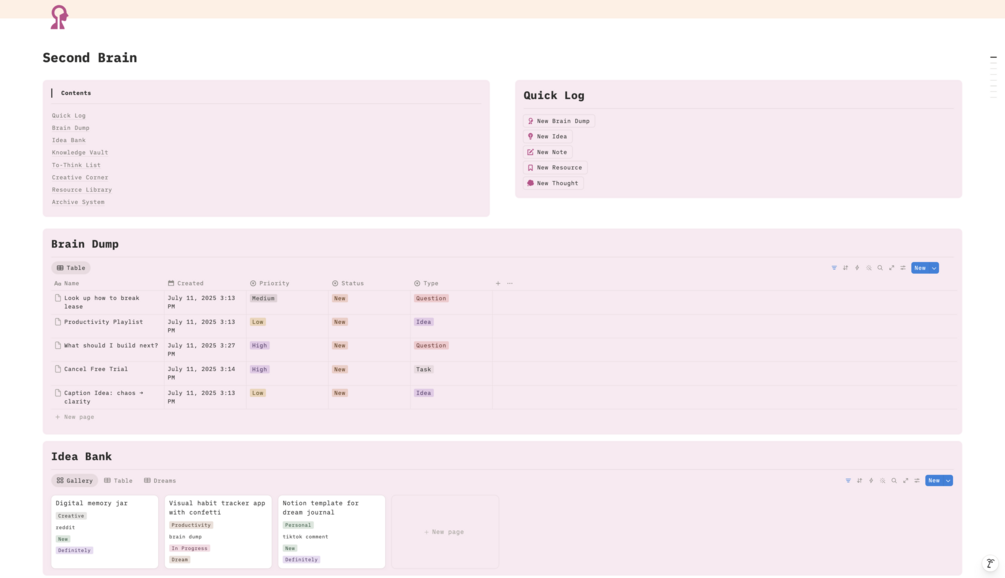Expand the Brain Dump New button dropdown arrow

[x=934, y=268]
